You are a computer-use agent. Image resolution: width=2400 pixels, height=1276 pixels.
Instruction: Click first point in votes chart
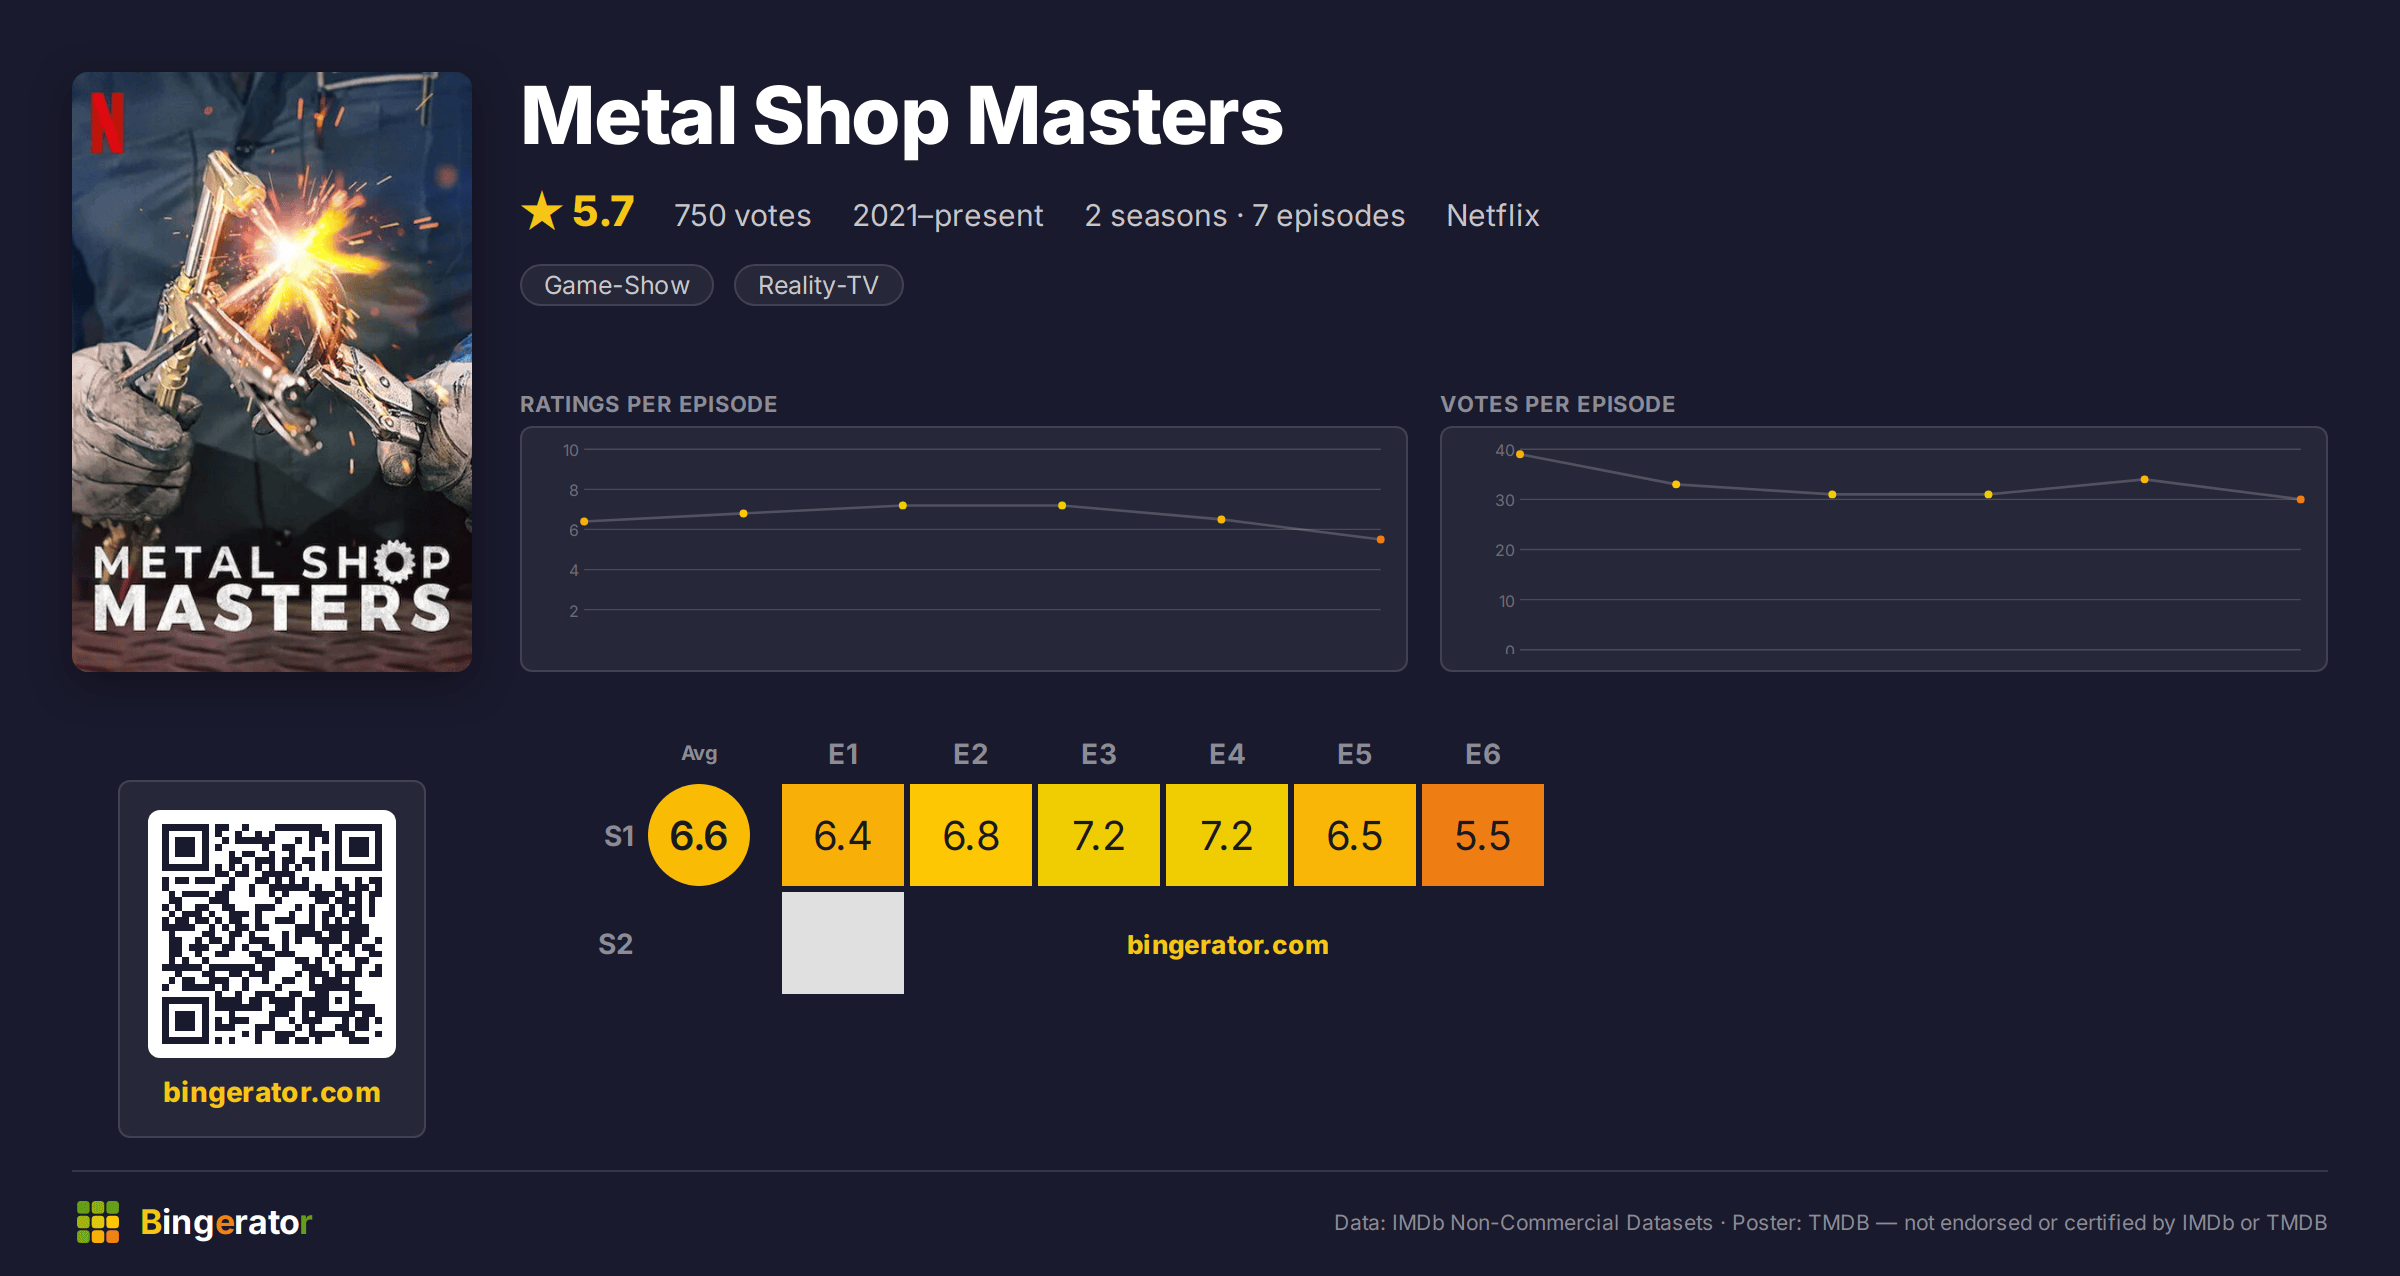(x=1520, y=454)
